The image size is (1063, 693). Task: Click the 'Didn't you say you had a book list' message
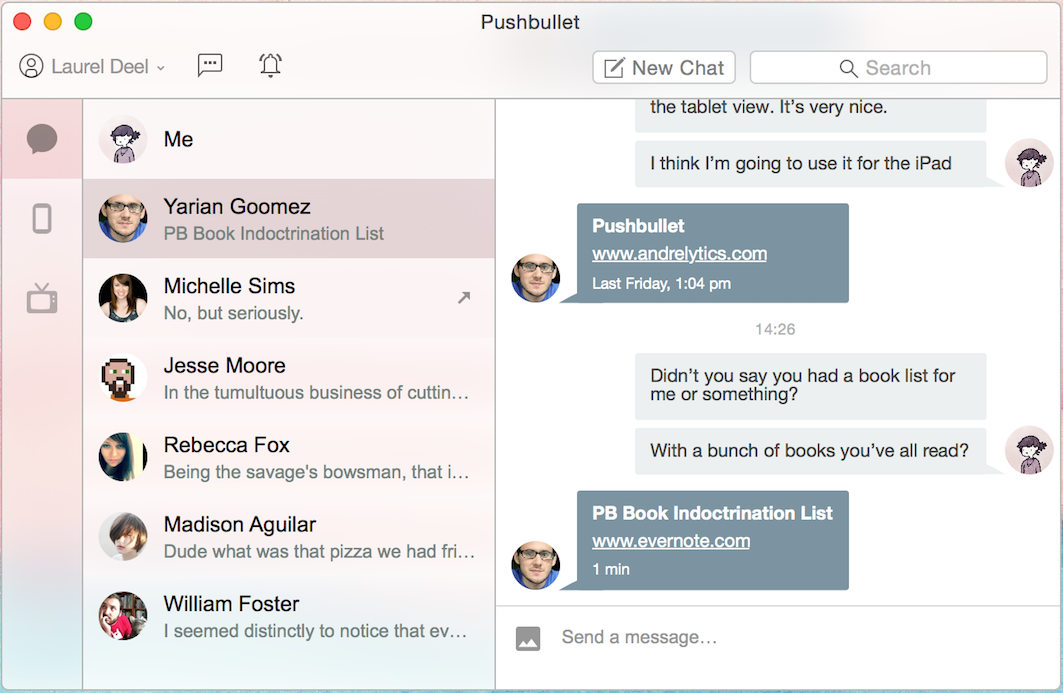click(810, 385)
